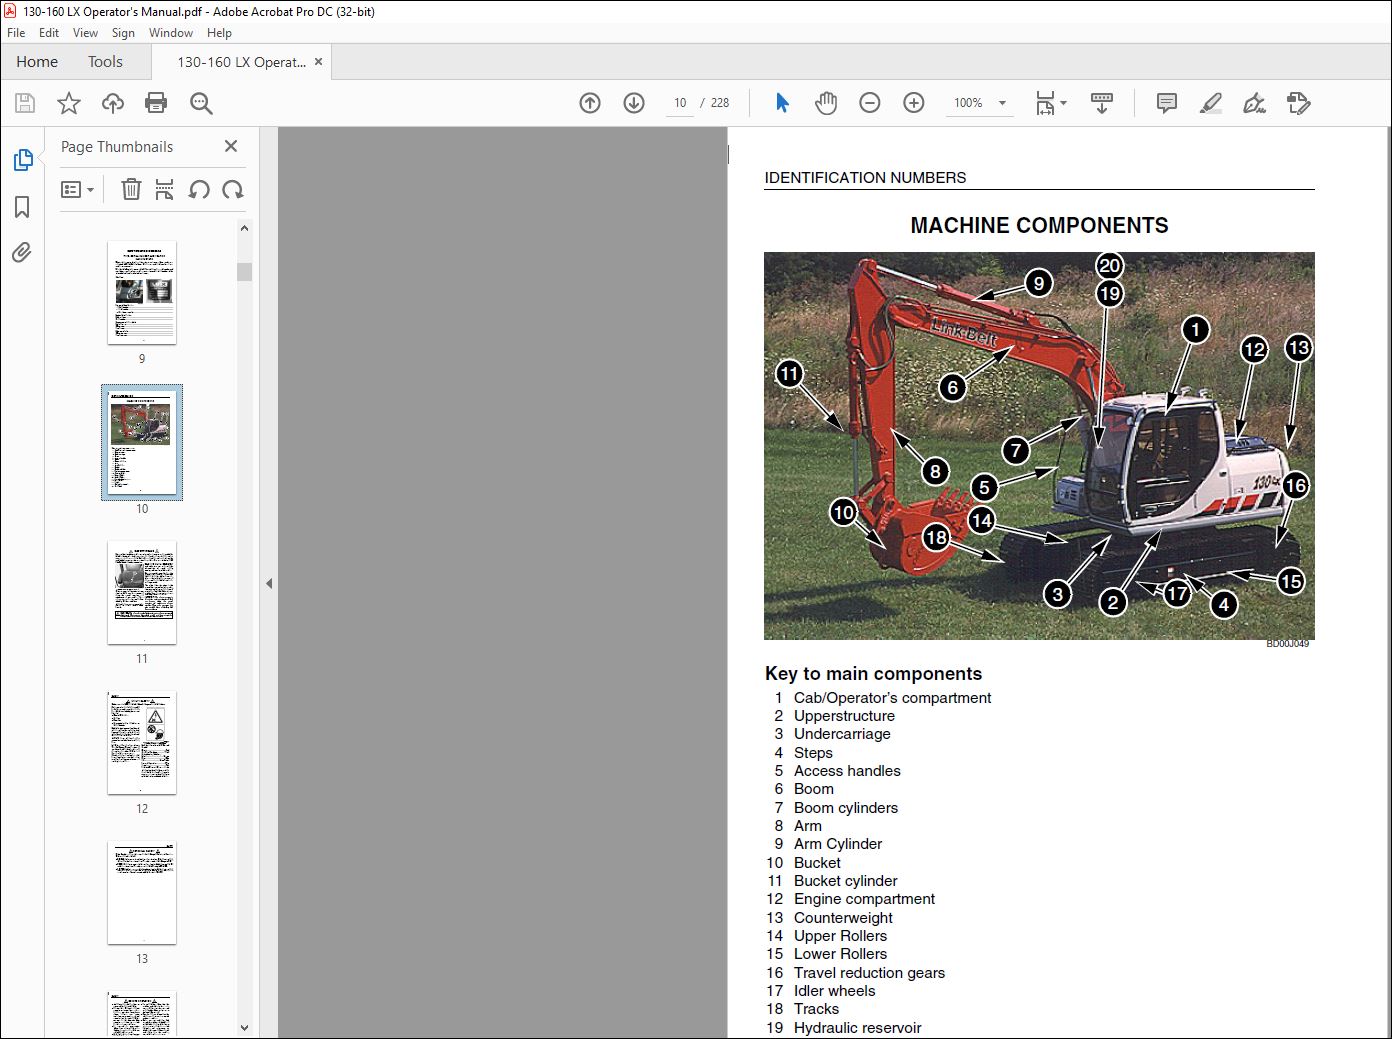This screenshot has height=1039, width=1392.
Task: Click the page number input field
Action: pos(680,103)
